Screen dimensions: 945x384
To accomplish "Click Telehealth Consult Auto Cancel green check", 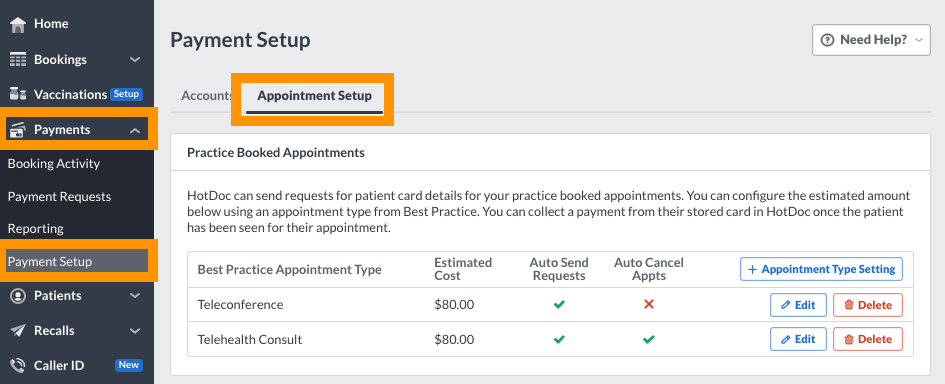I will pyautogui.click(x=648, y=339).
